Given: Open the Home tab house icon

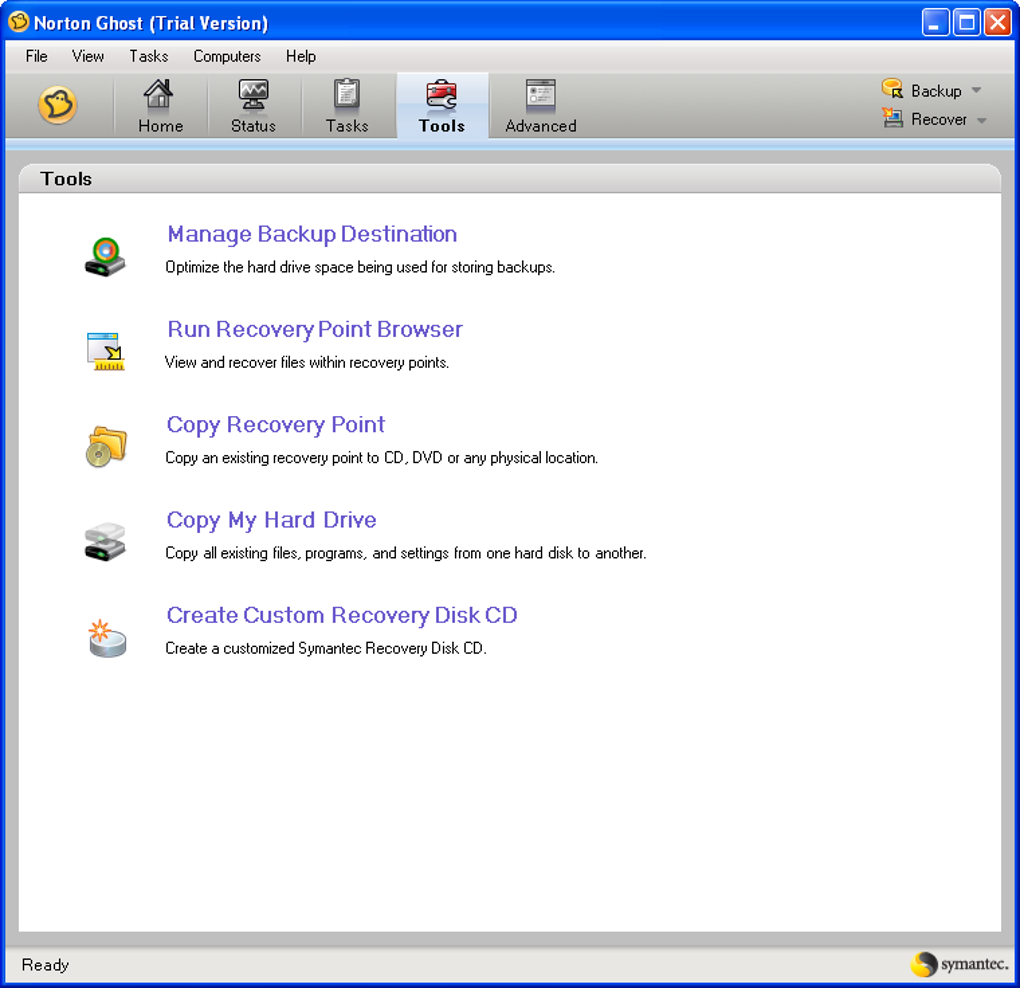Looking at the screenshot, I should click(x=158, y=94).
